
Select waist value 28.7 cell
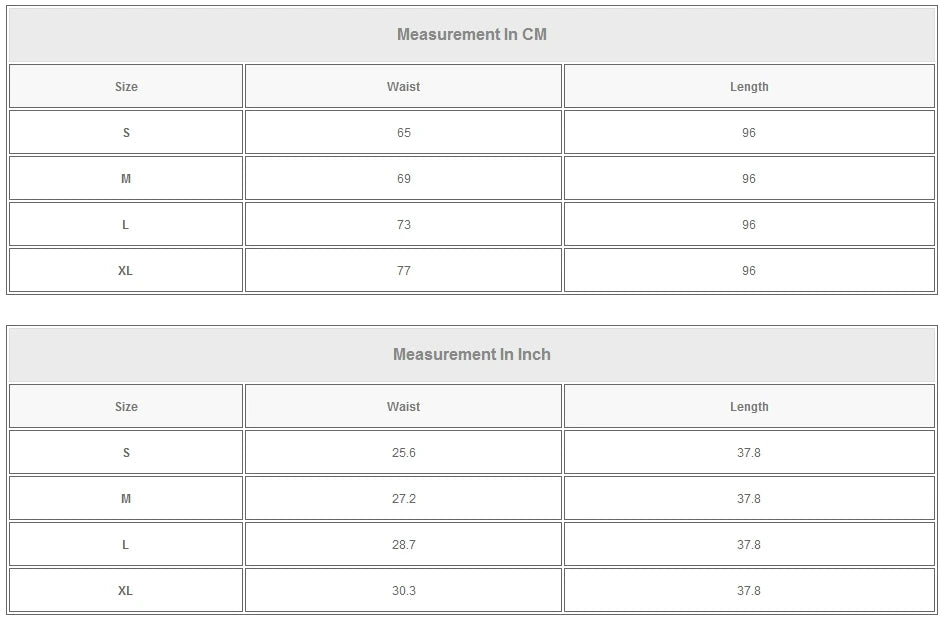(403, 545)
